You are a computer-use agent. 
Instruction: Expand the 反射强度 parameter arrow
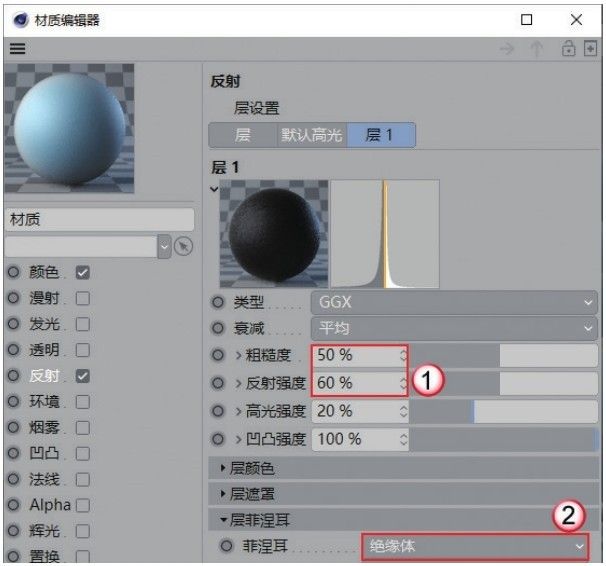238,383
